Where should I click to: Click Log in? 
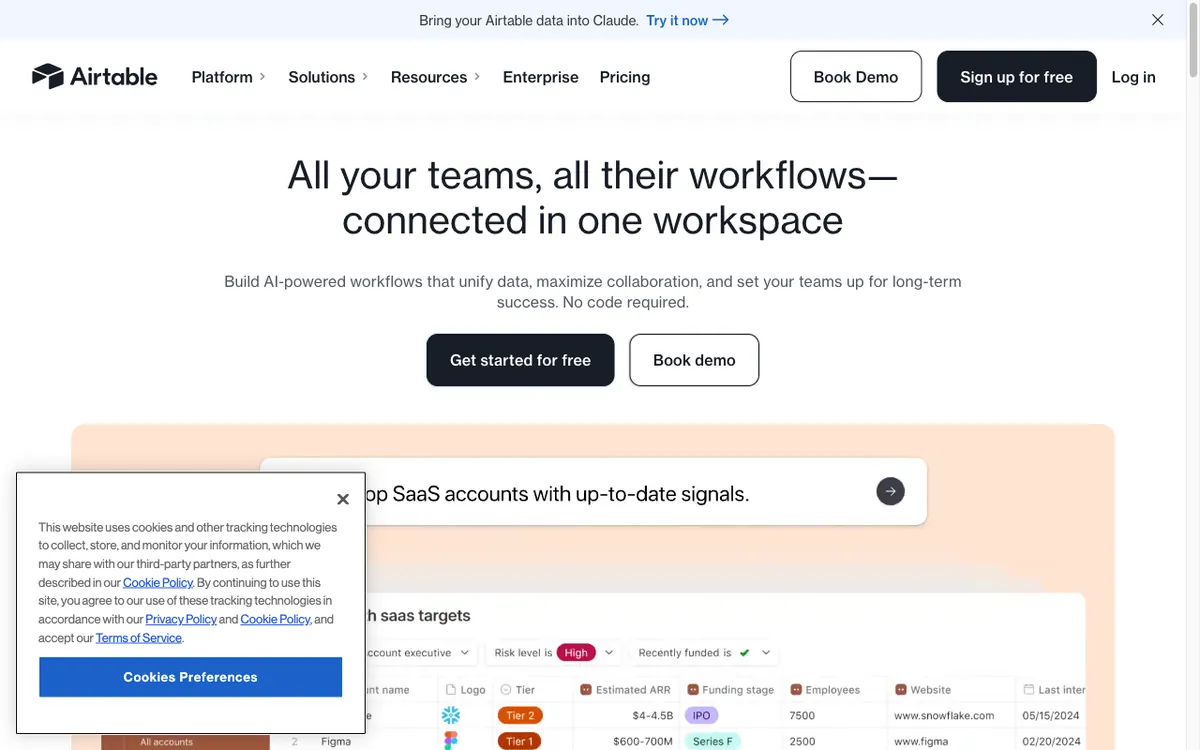(1133, 77)
